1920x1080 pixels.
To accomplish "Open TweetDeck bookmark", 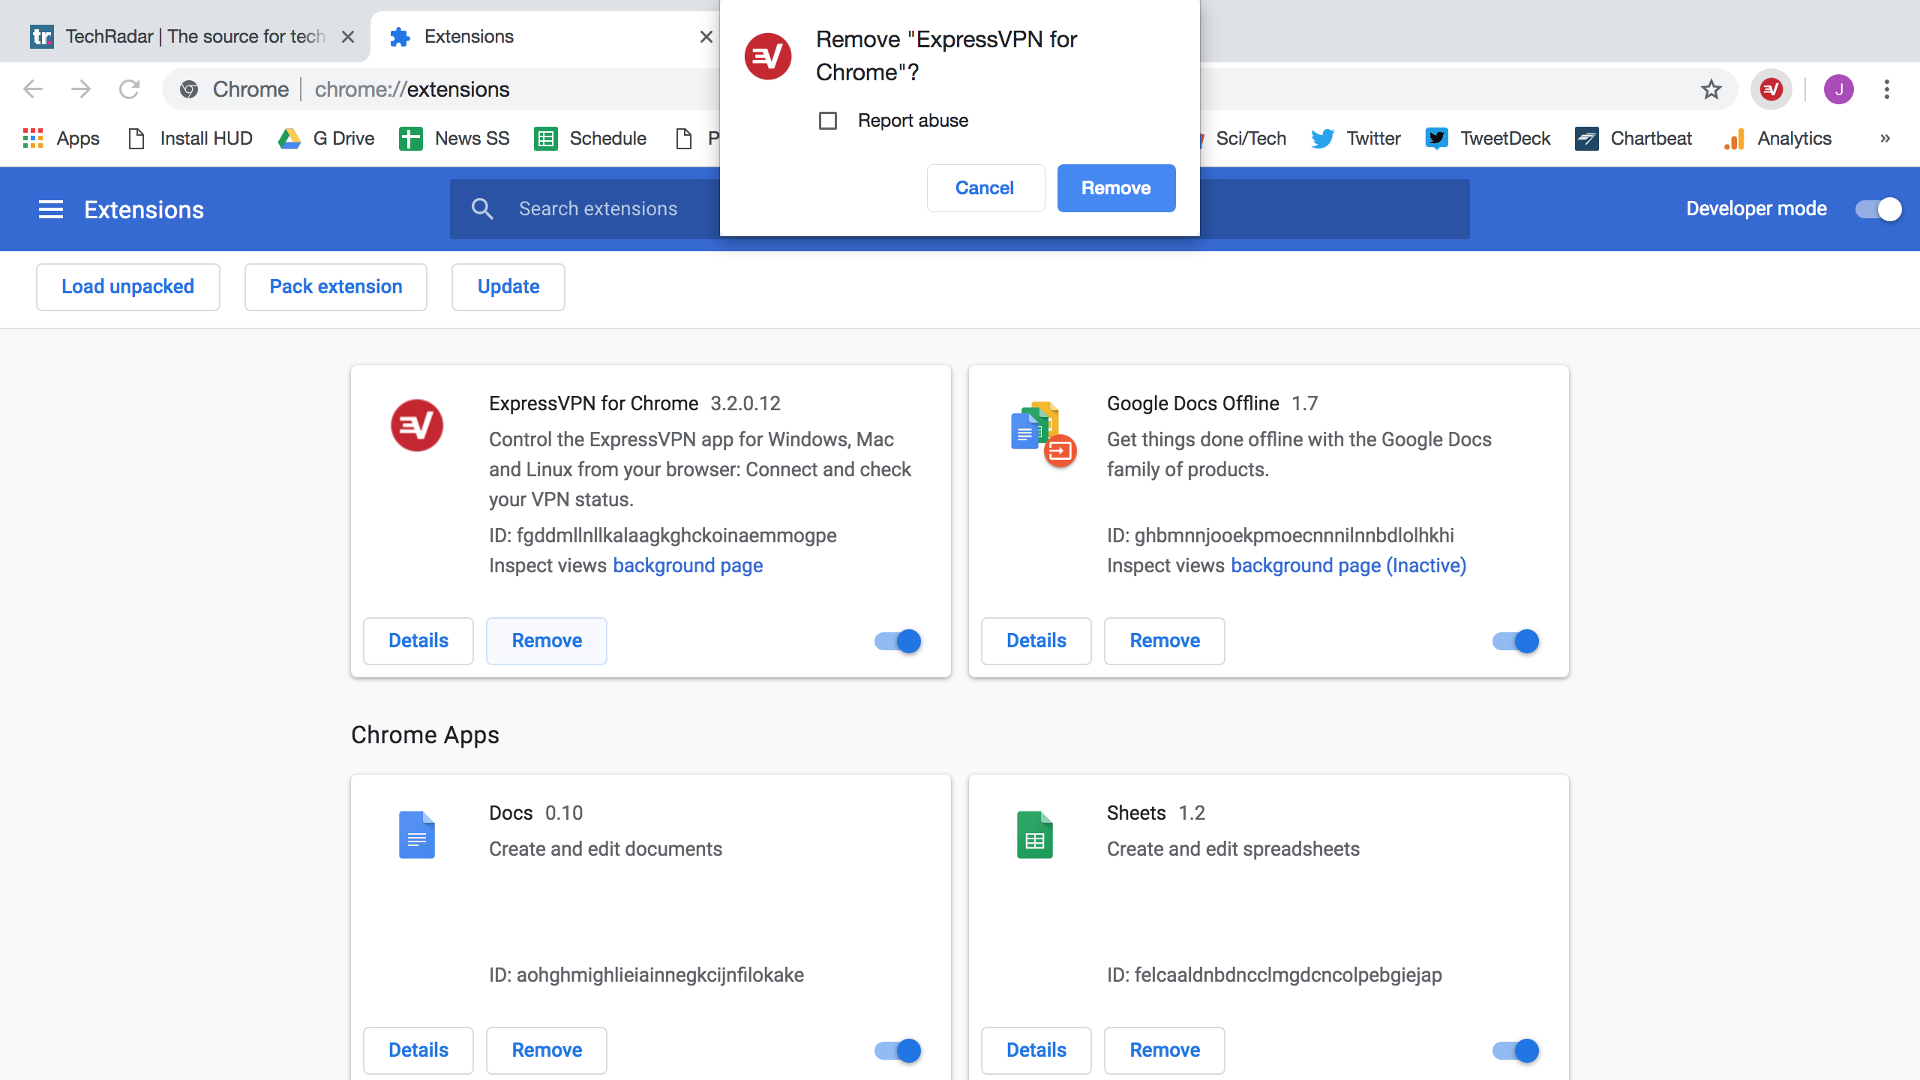I will [1487, 138].
